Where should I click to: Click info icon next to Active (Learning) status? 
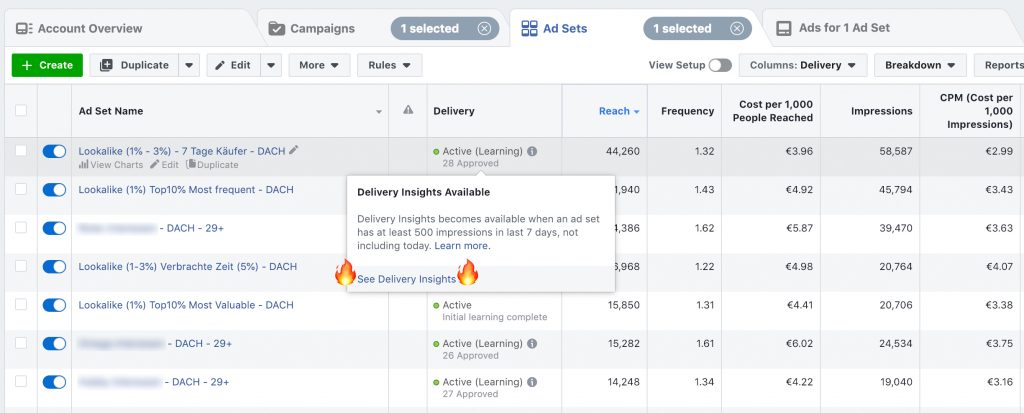(532, 152)
